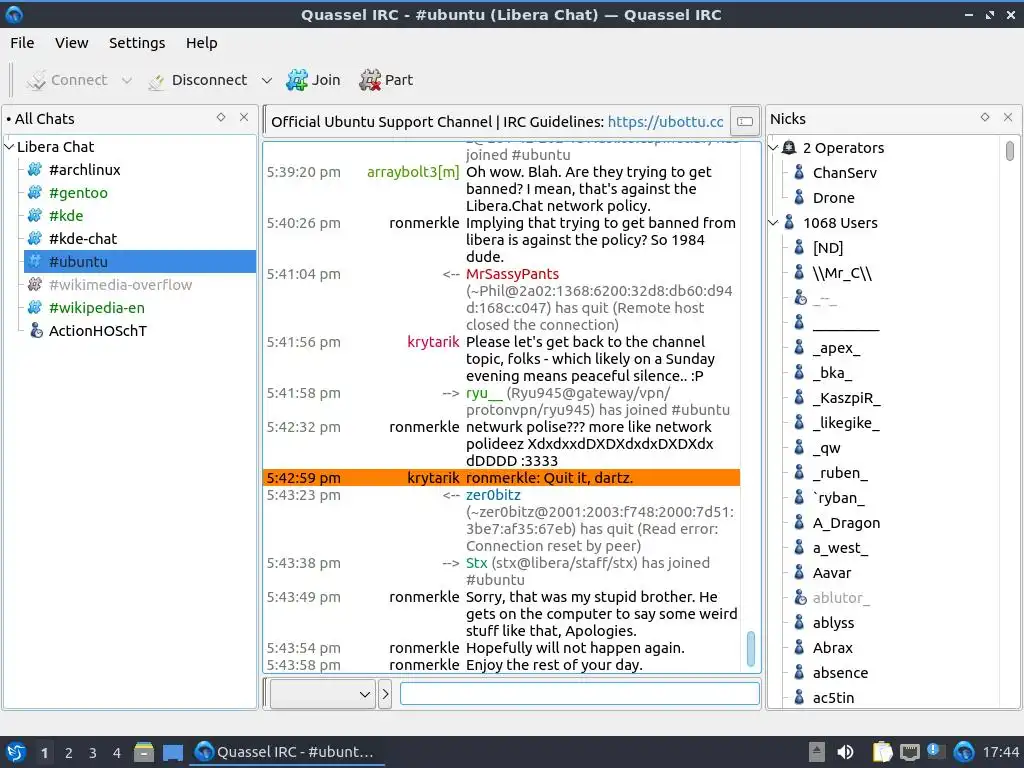Select the #ubuntu channel icon
This screenshot has width=1024, height=768.
(35, 262)
